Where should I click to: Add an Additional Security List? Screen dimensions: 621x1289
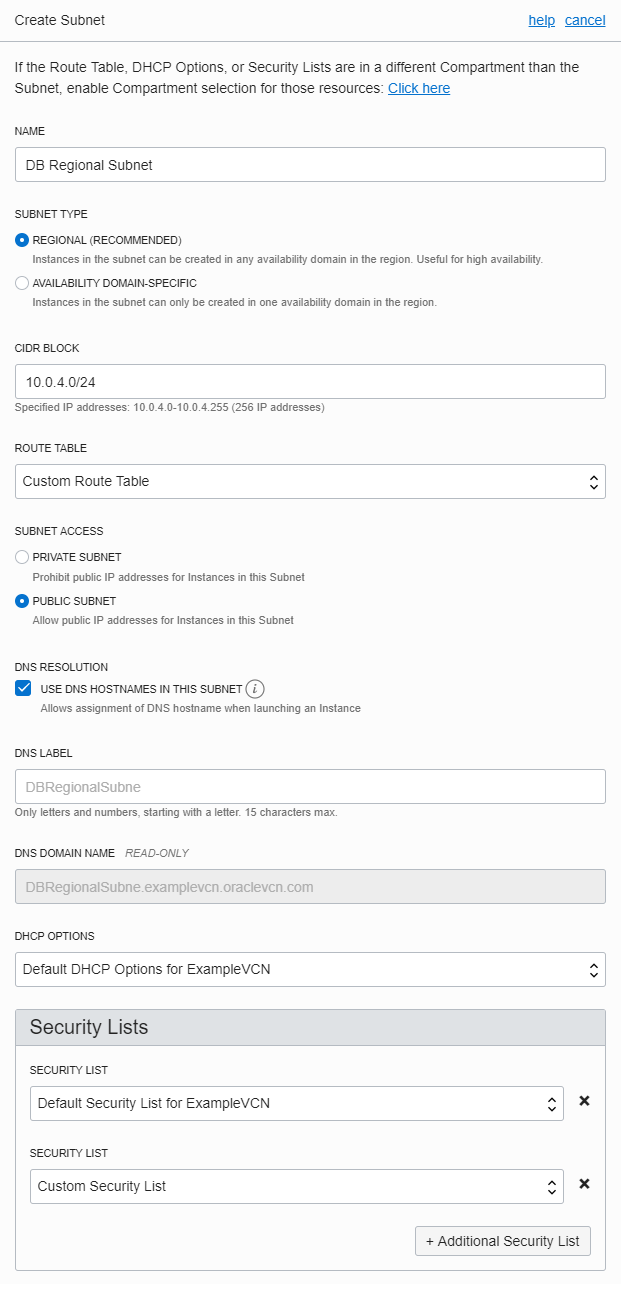pyautogui.click(x=503, y=1241)
